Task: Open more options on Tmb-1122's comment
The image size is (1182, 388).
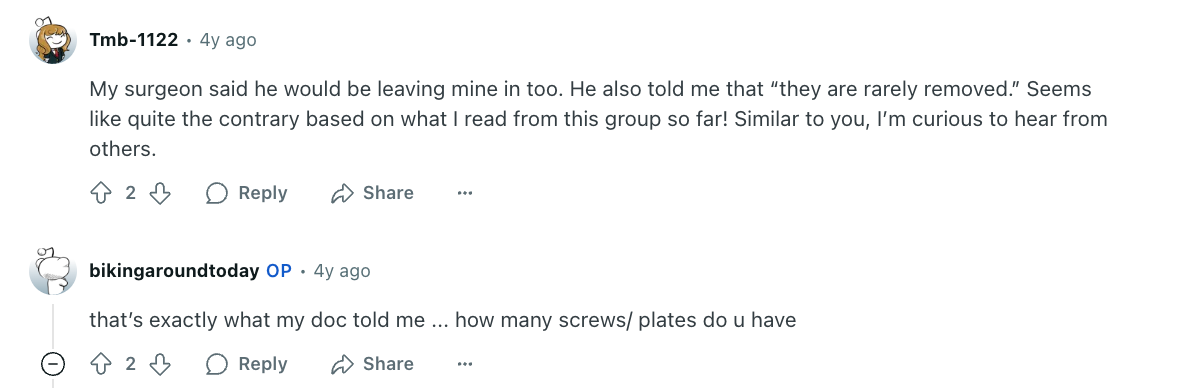Action: pos(464,194)
